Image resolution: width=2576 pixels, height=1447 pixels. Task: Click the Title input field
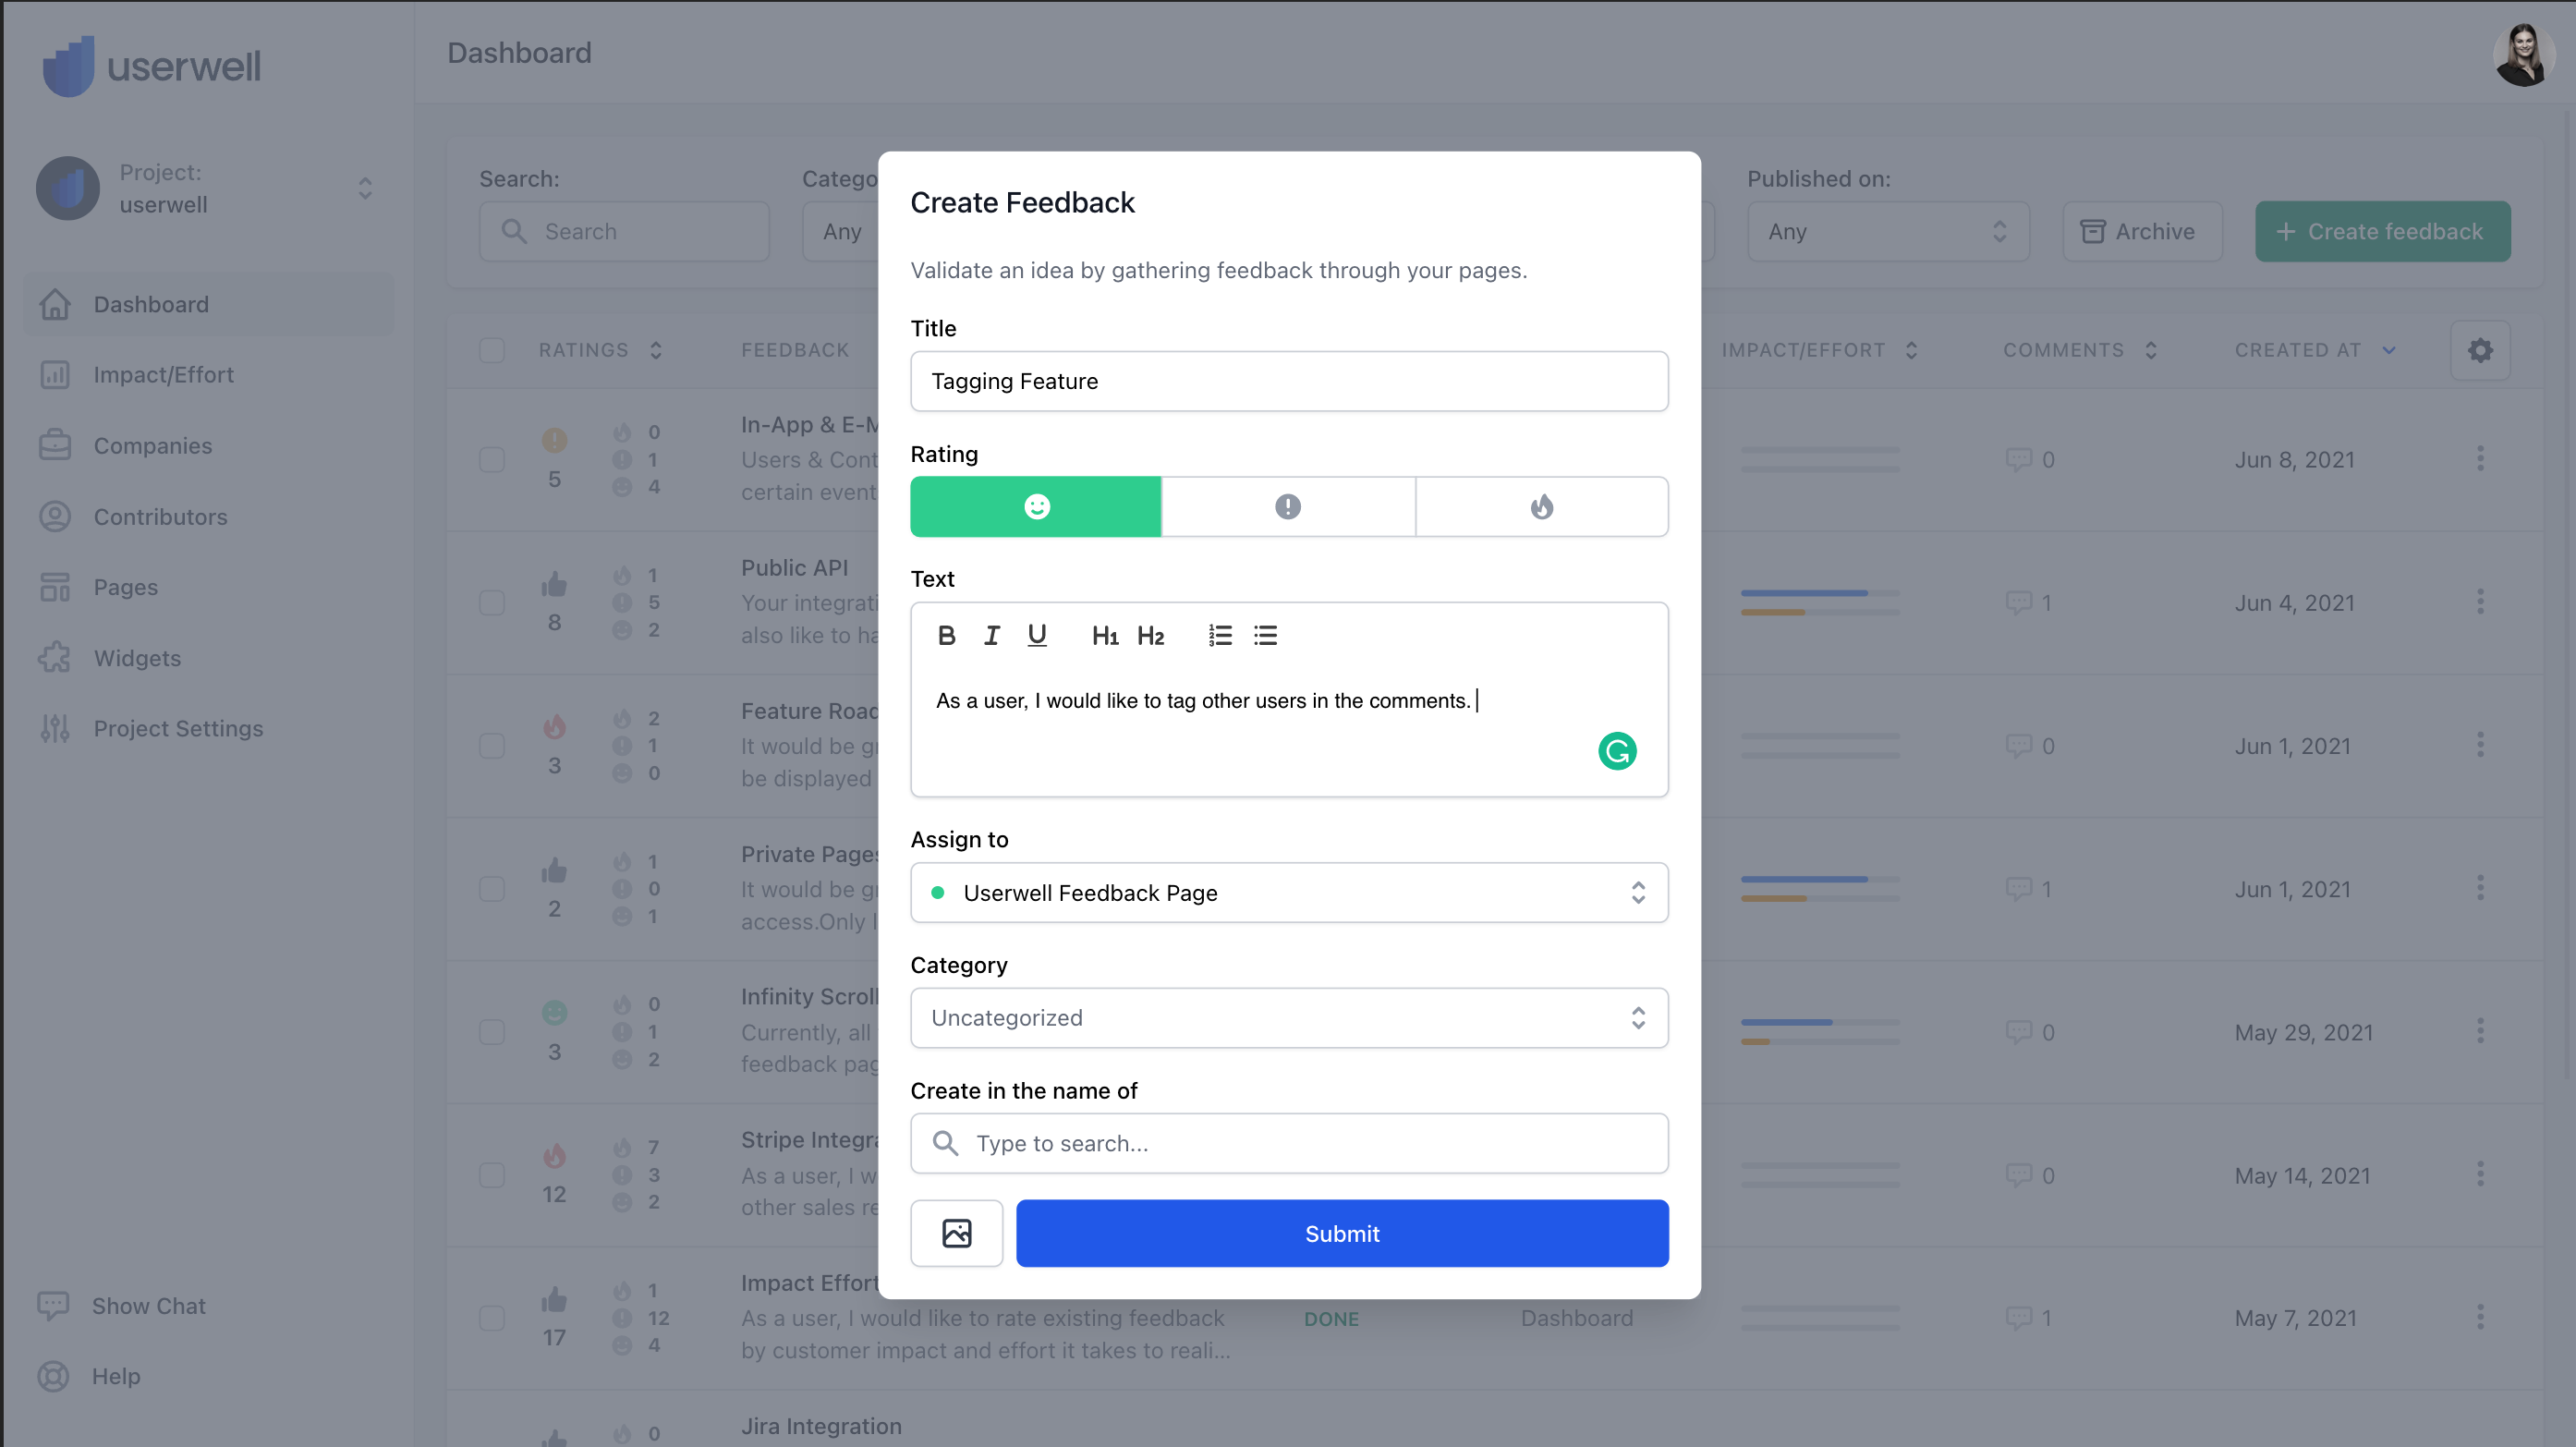coord(1288,381)
